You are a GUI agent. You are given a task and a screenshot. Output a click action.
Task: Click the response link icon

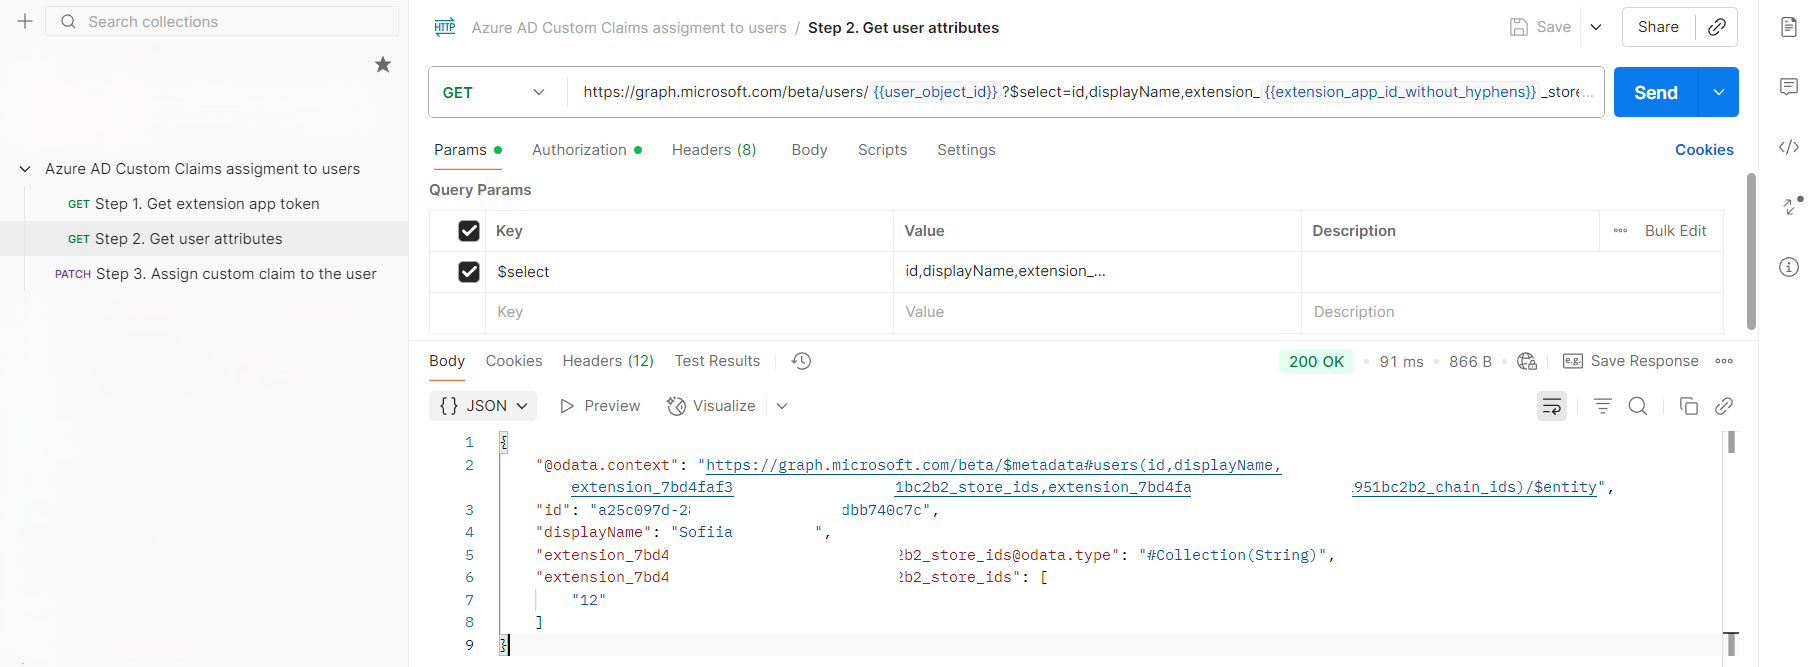1724,406
